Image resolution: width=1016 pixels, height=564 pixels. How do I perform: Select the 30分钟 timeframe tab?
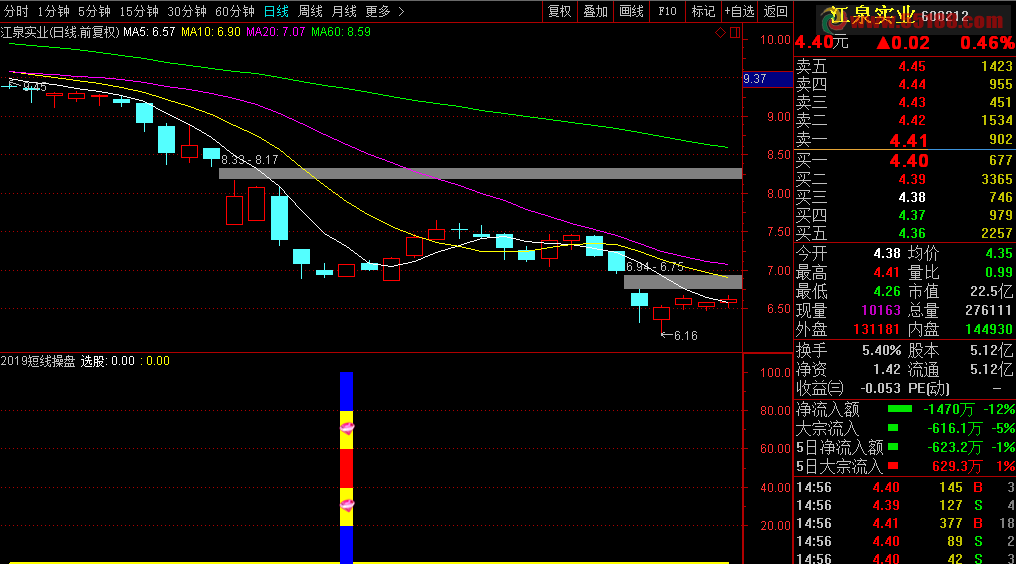(x=187, y=11)
